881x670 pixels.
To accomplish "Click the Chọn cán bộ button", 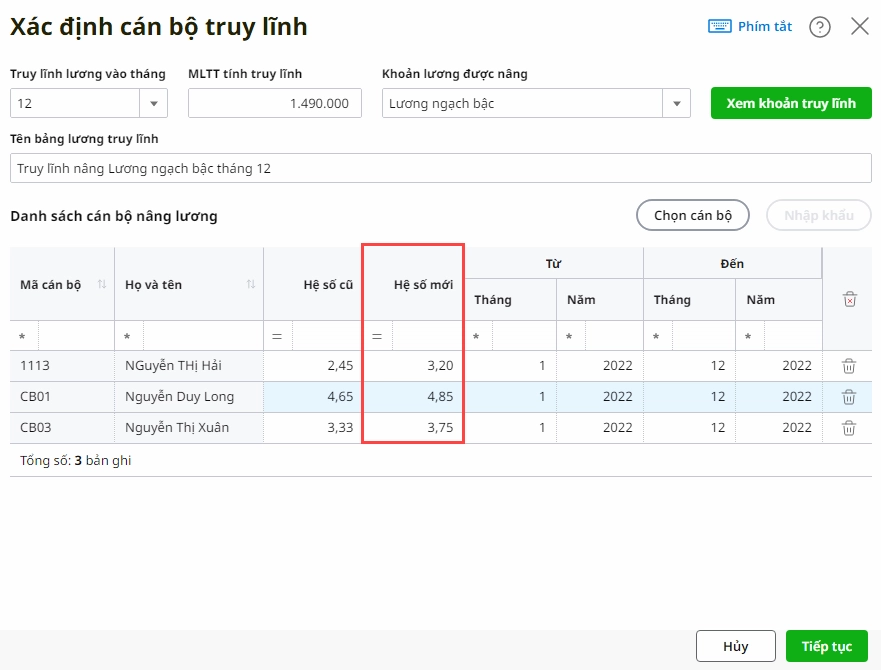I will click(693, 215).
